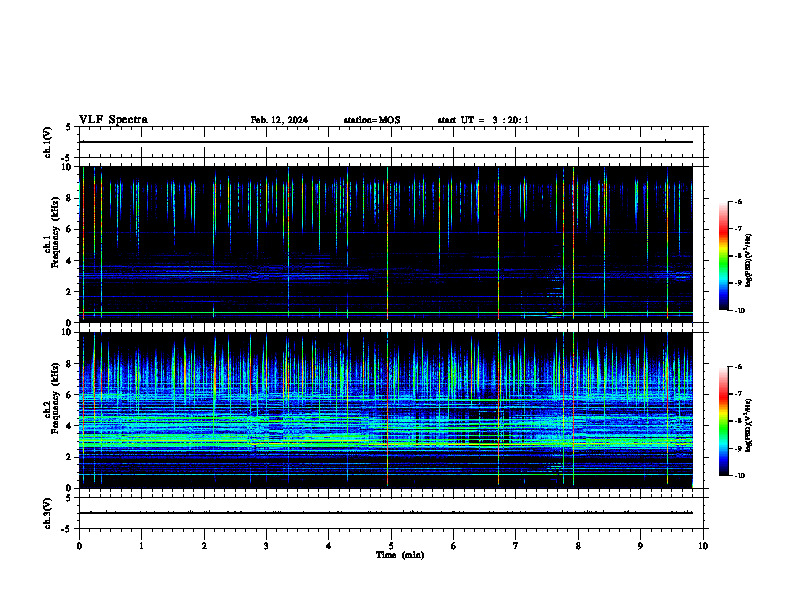Click the 'VLF Spectra' title text
The image size is (792, 612).
coord(113,120)
